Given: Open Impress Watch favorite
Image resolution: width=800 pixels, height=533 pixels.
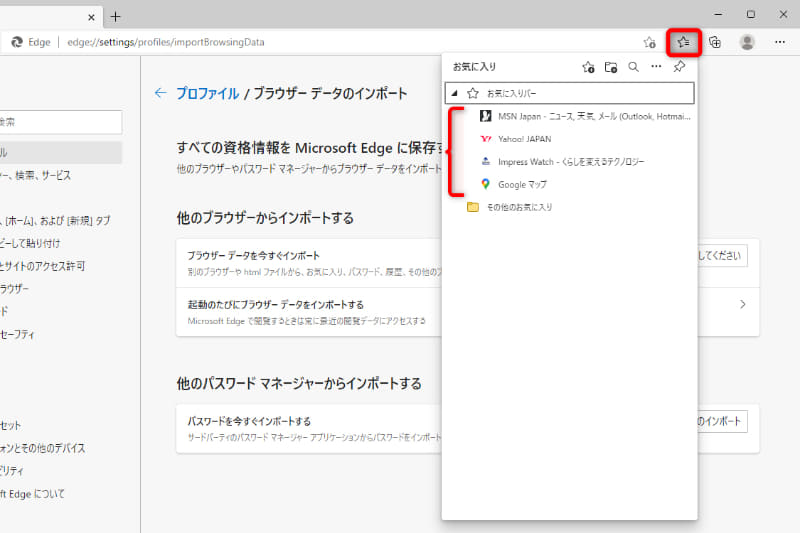Looking at the screenshot, I should point(562,162).
